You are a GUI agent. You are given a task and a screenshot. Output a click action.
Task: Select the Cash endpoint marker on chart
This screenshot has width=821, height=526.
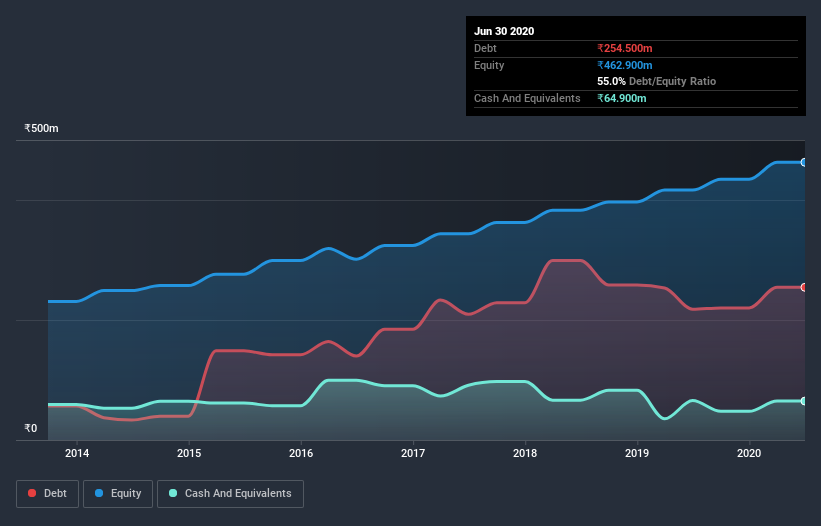[804, 401]
